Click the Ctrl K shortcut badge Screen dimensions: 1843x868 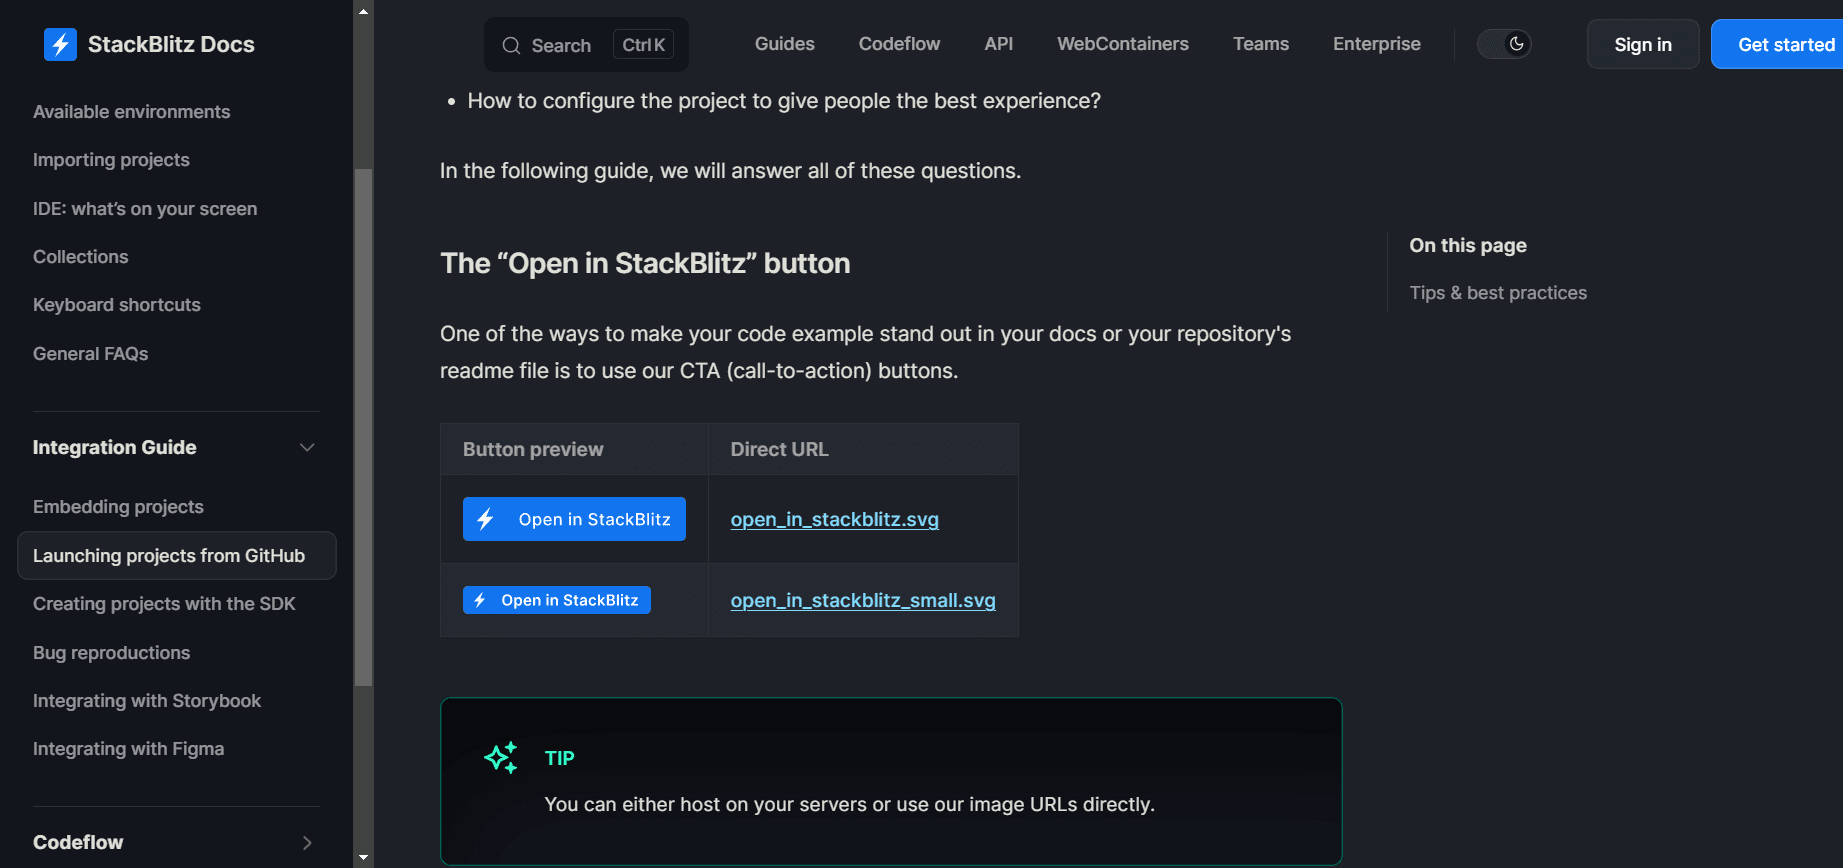pyautogui.click(x=643, y=45)
